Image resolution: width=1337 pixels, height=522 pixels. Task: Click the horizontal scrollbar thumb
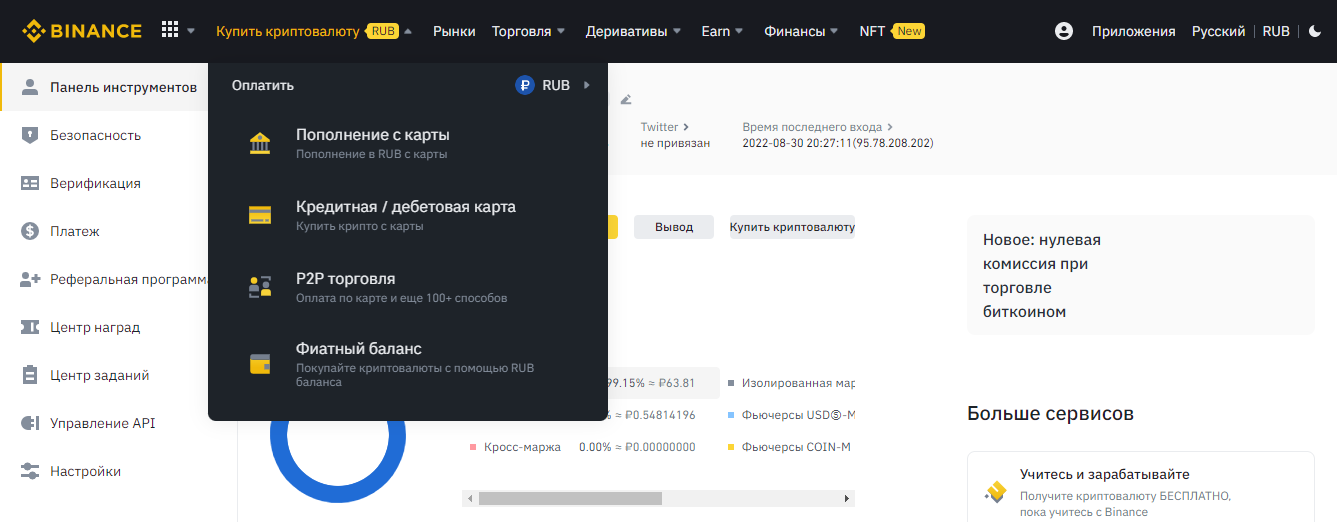pos(570,498)
